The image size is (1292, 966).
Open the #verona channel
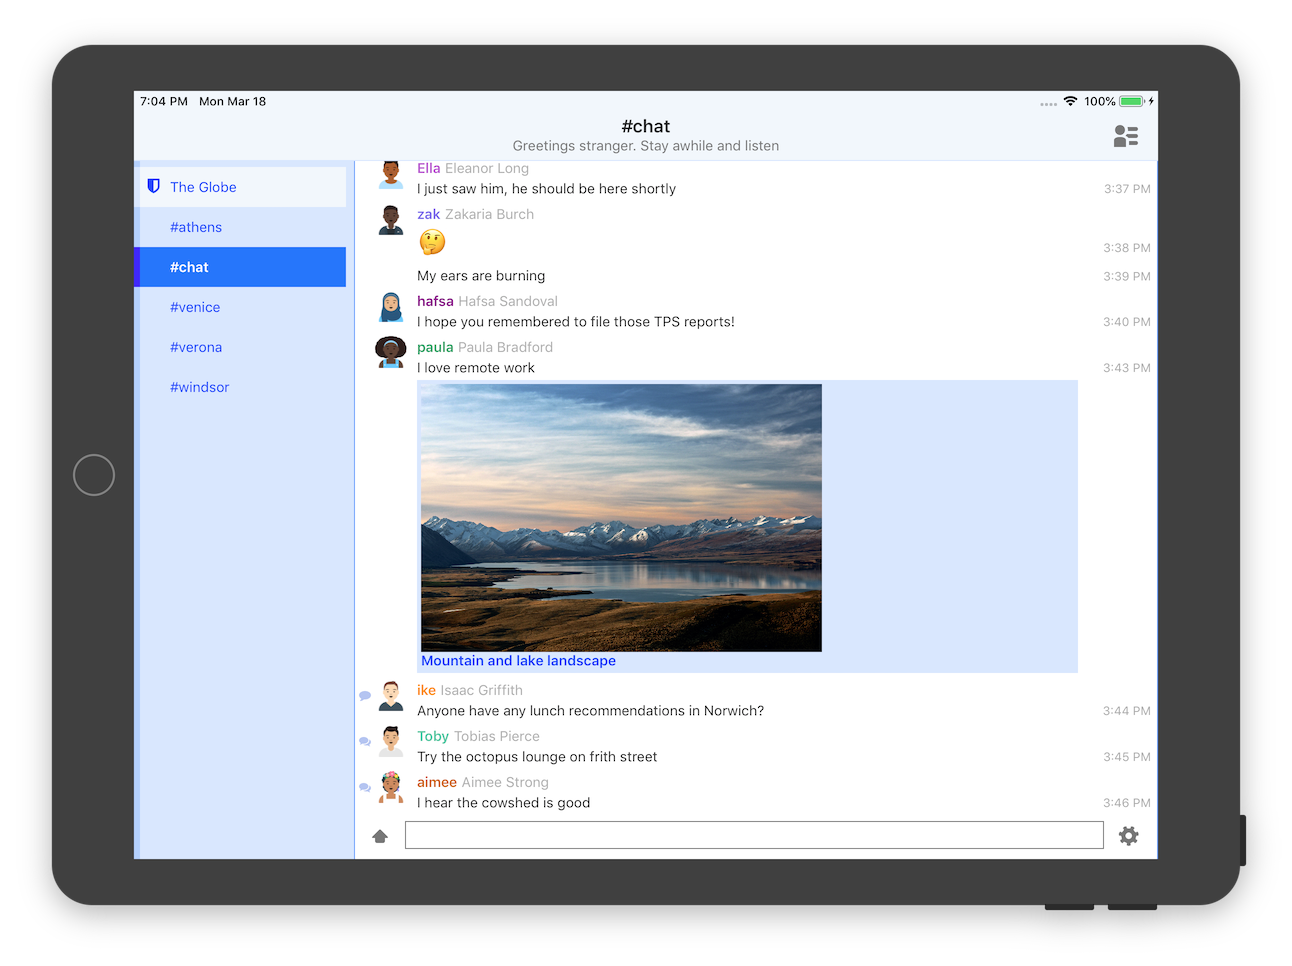tap(196, 347)
